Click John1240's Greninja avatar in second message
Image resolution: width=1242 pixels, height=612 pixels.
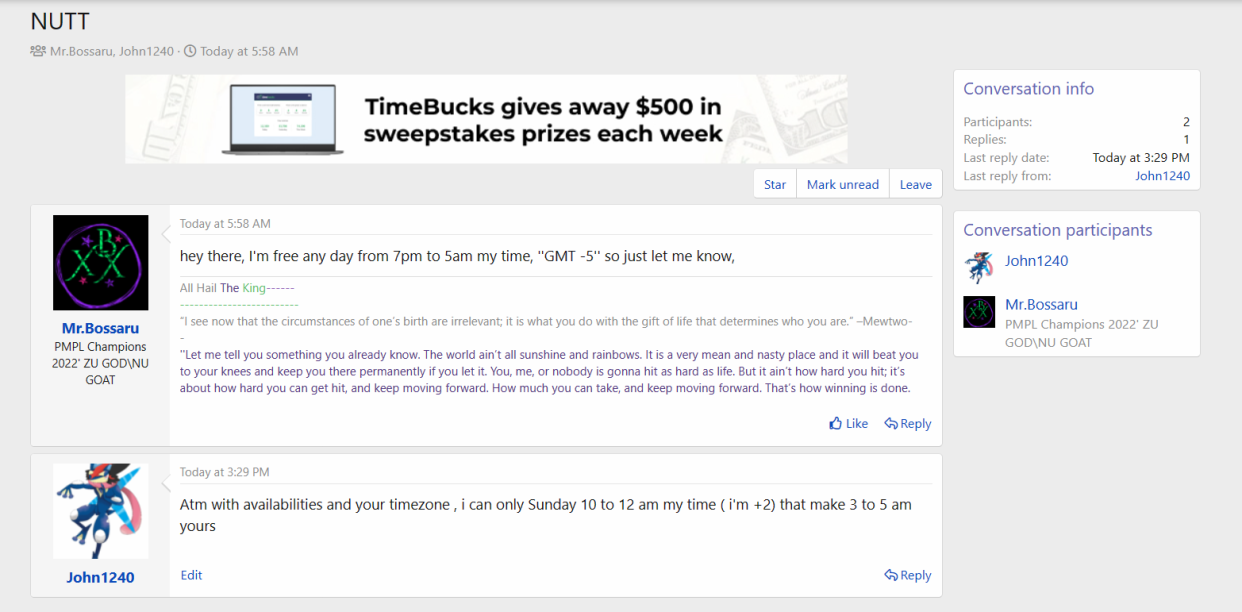[100, 511]
